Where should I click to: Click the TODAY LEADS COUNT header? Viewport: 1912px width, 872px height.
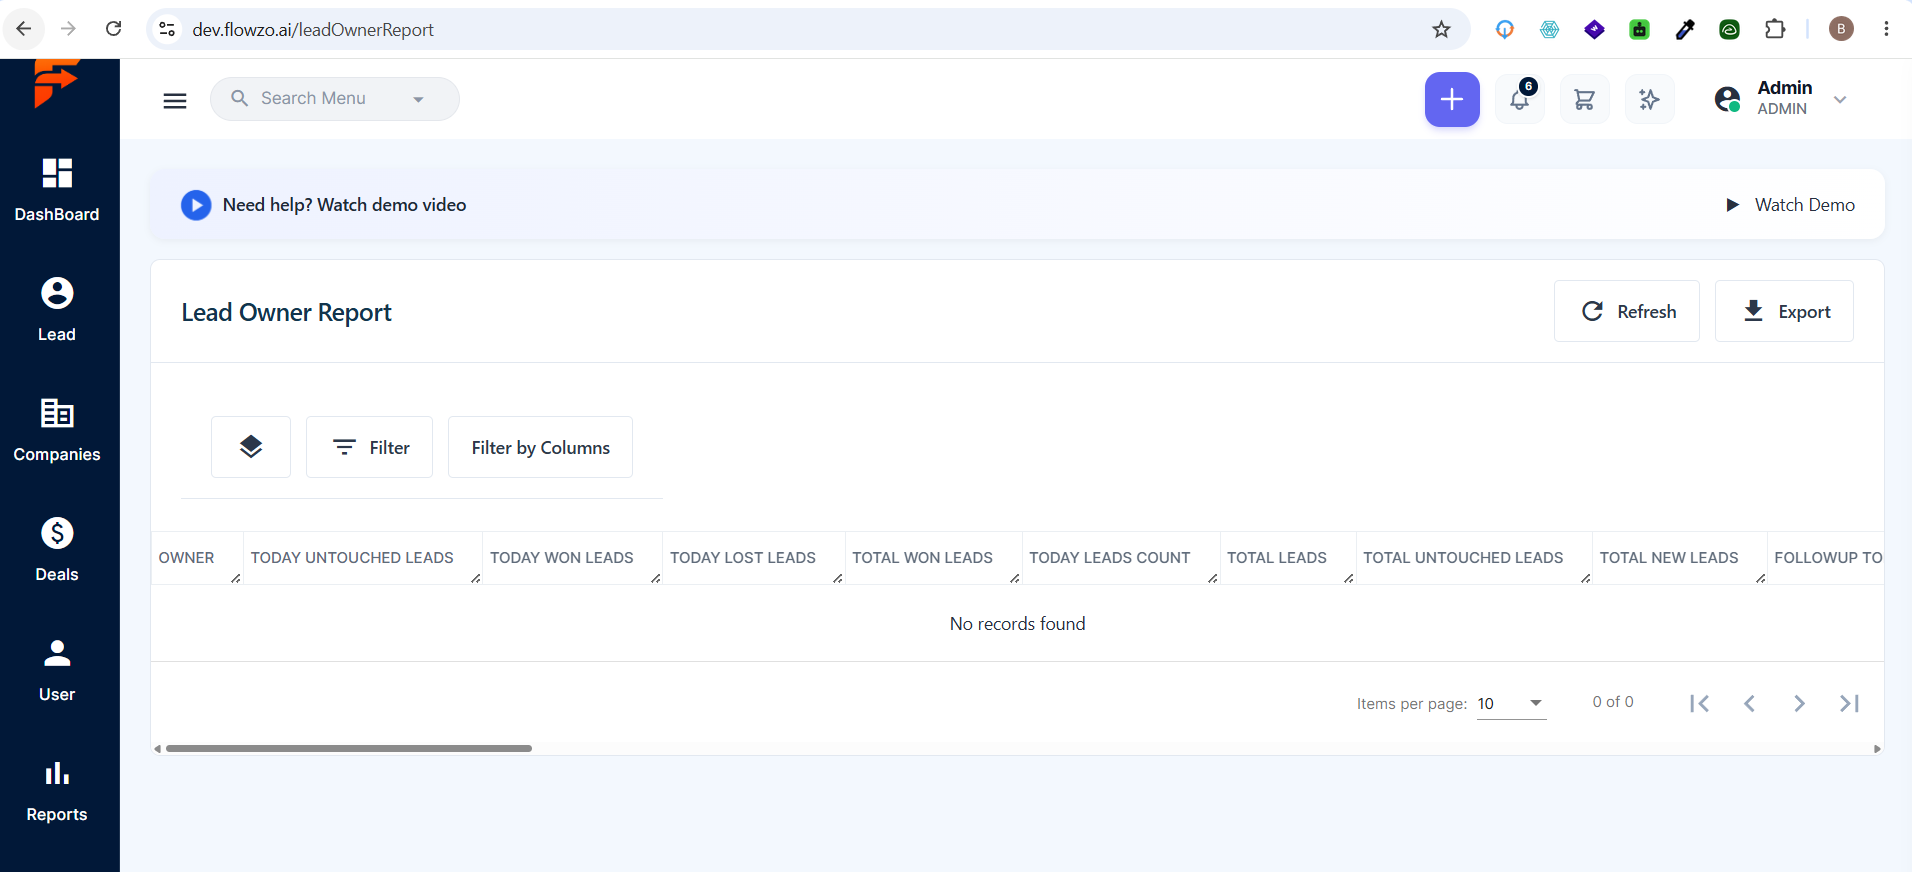click(x=1110, y=558)
